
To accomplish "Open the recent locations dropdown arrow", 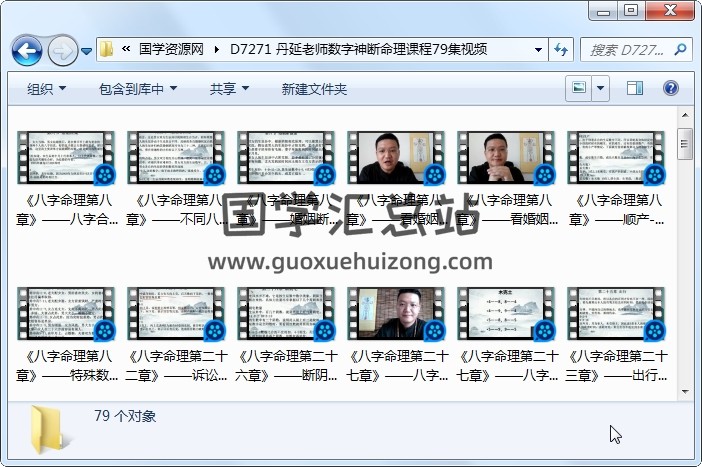I will (x=86, y=51).
